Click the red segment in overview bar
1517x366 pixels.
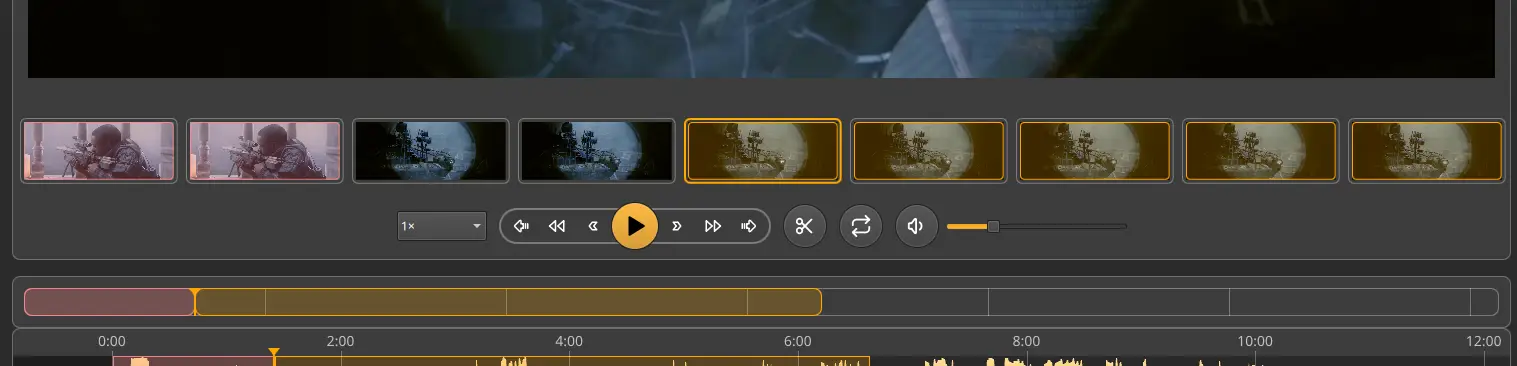coord(109,302)
